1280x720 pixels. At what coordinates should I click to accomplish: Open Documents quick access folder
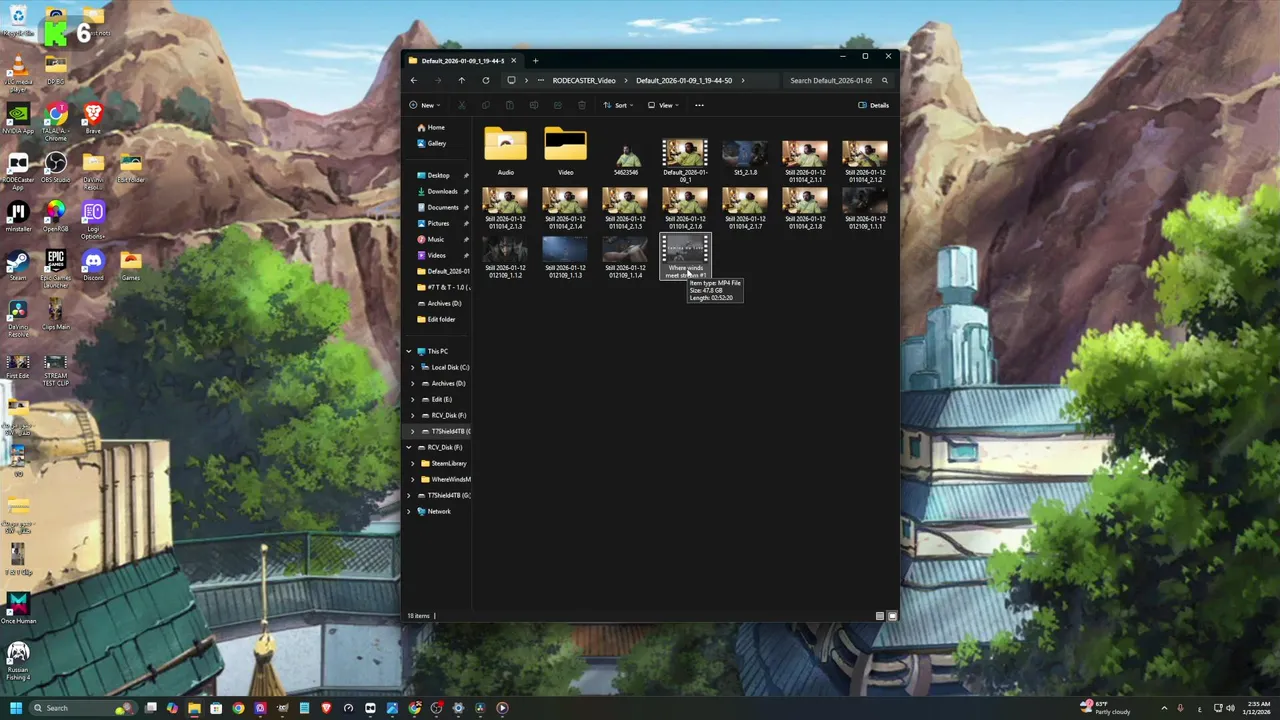coord(443,207)
